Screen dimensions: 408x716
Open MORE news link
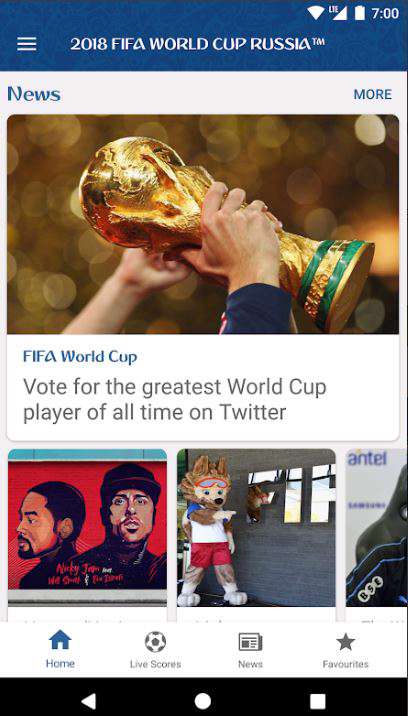point(373,94)
